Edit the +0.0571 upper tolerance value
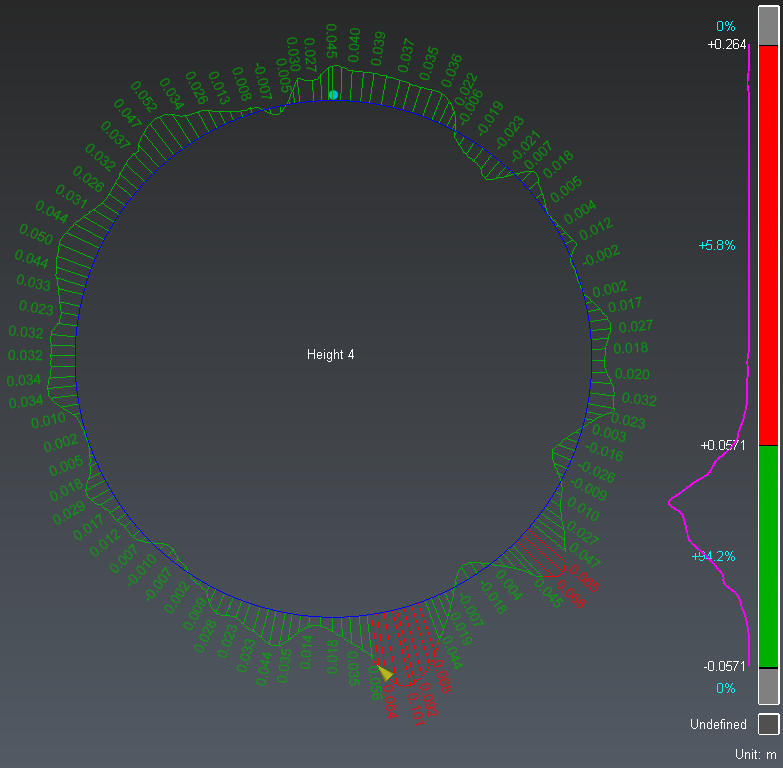Viewport: 783px width, 768px height. [726, 445]
